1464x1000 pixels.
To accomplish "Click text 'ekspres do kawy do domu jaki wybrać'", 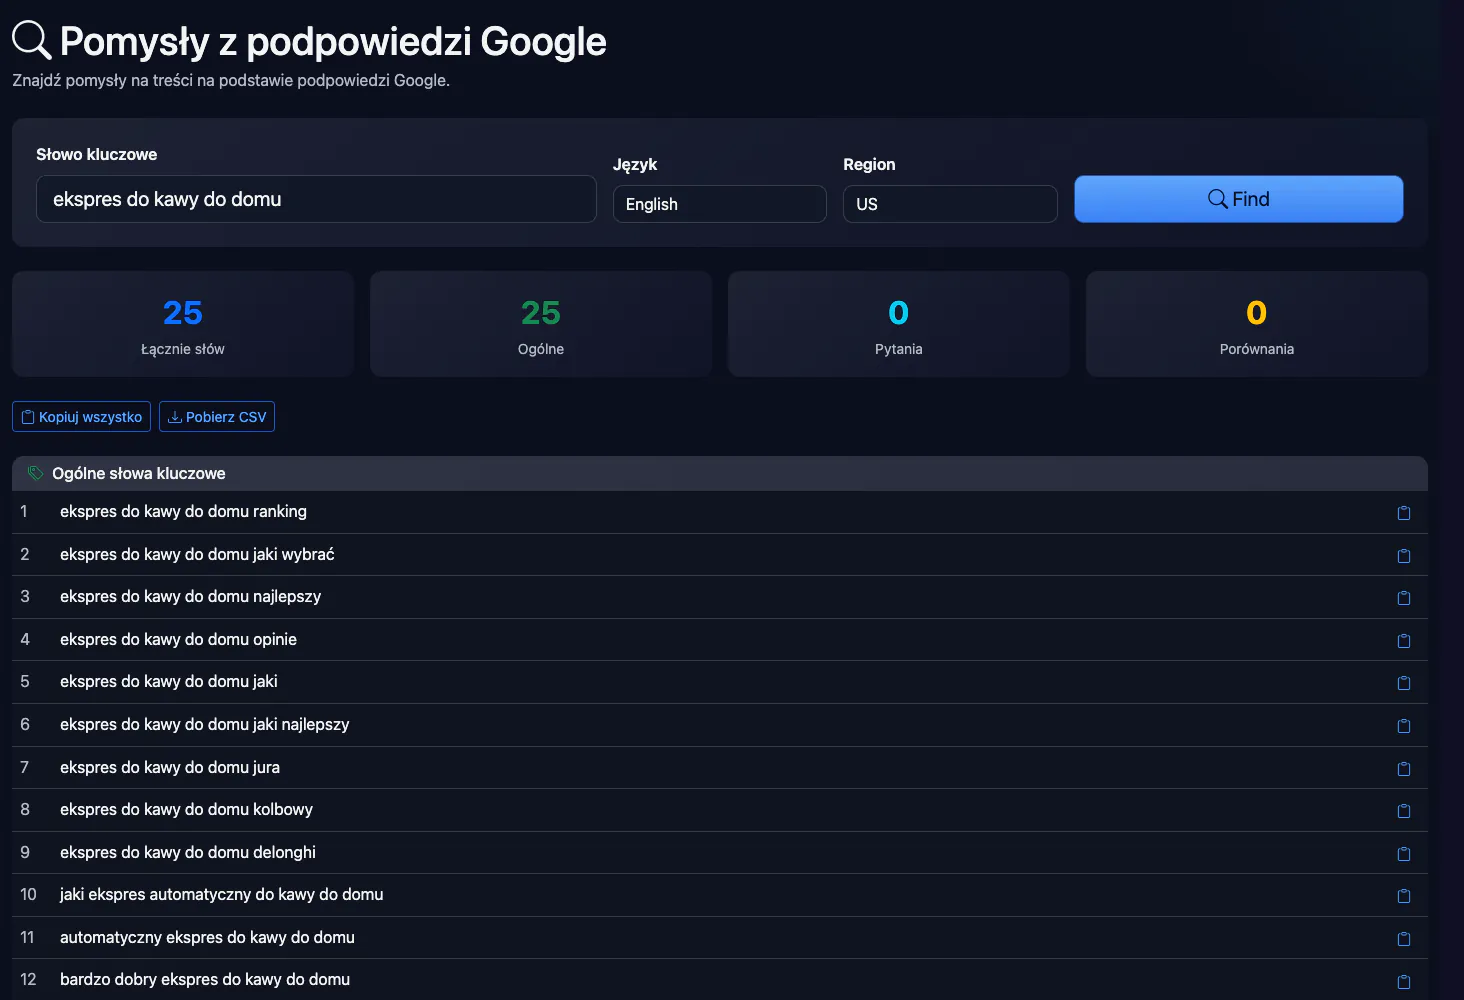I will pos(197,554).
